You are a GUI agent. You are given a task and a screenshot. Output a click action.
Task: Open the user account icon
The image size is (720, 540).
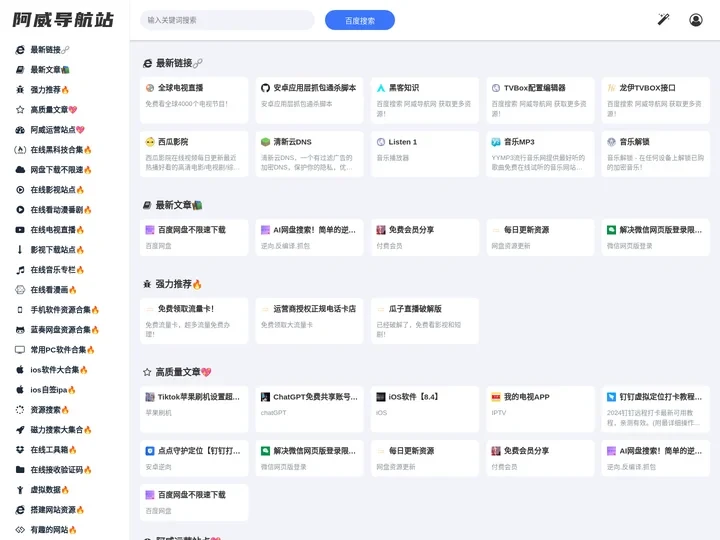point(696,20)
